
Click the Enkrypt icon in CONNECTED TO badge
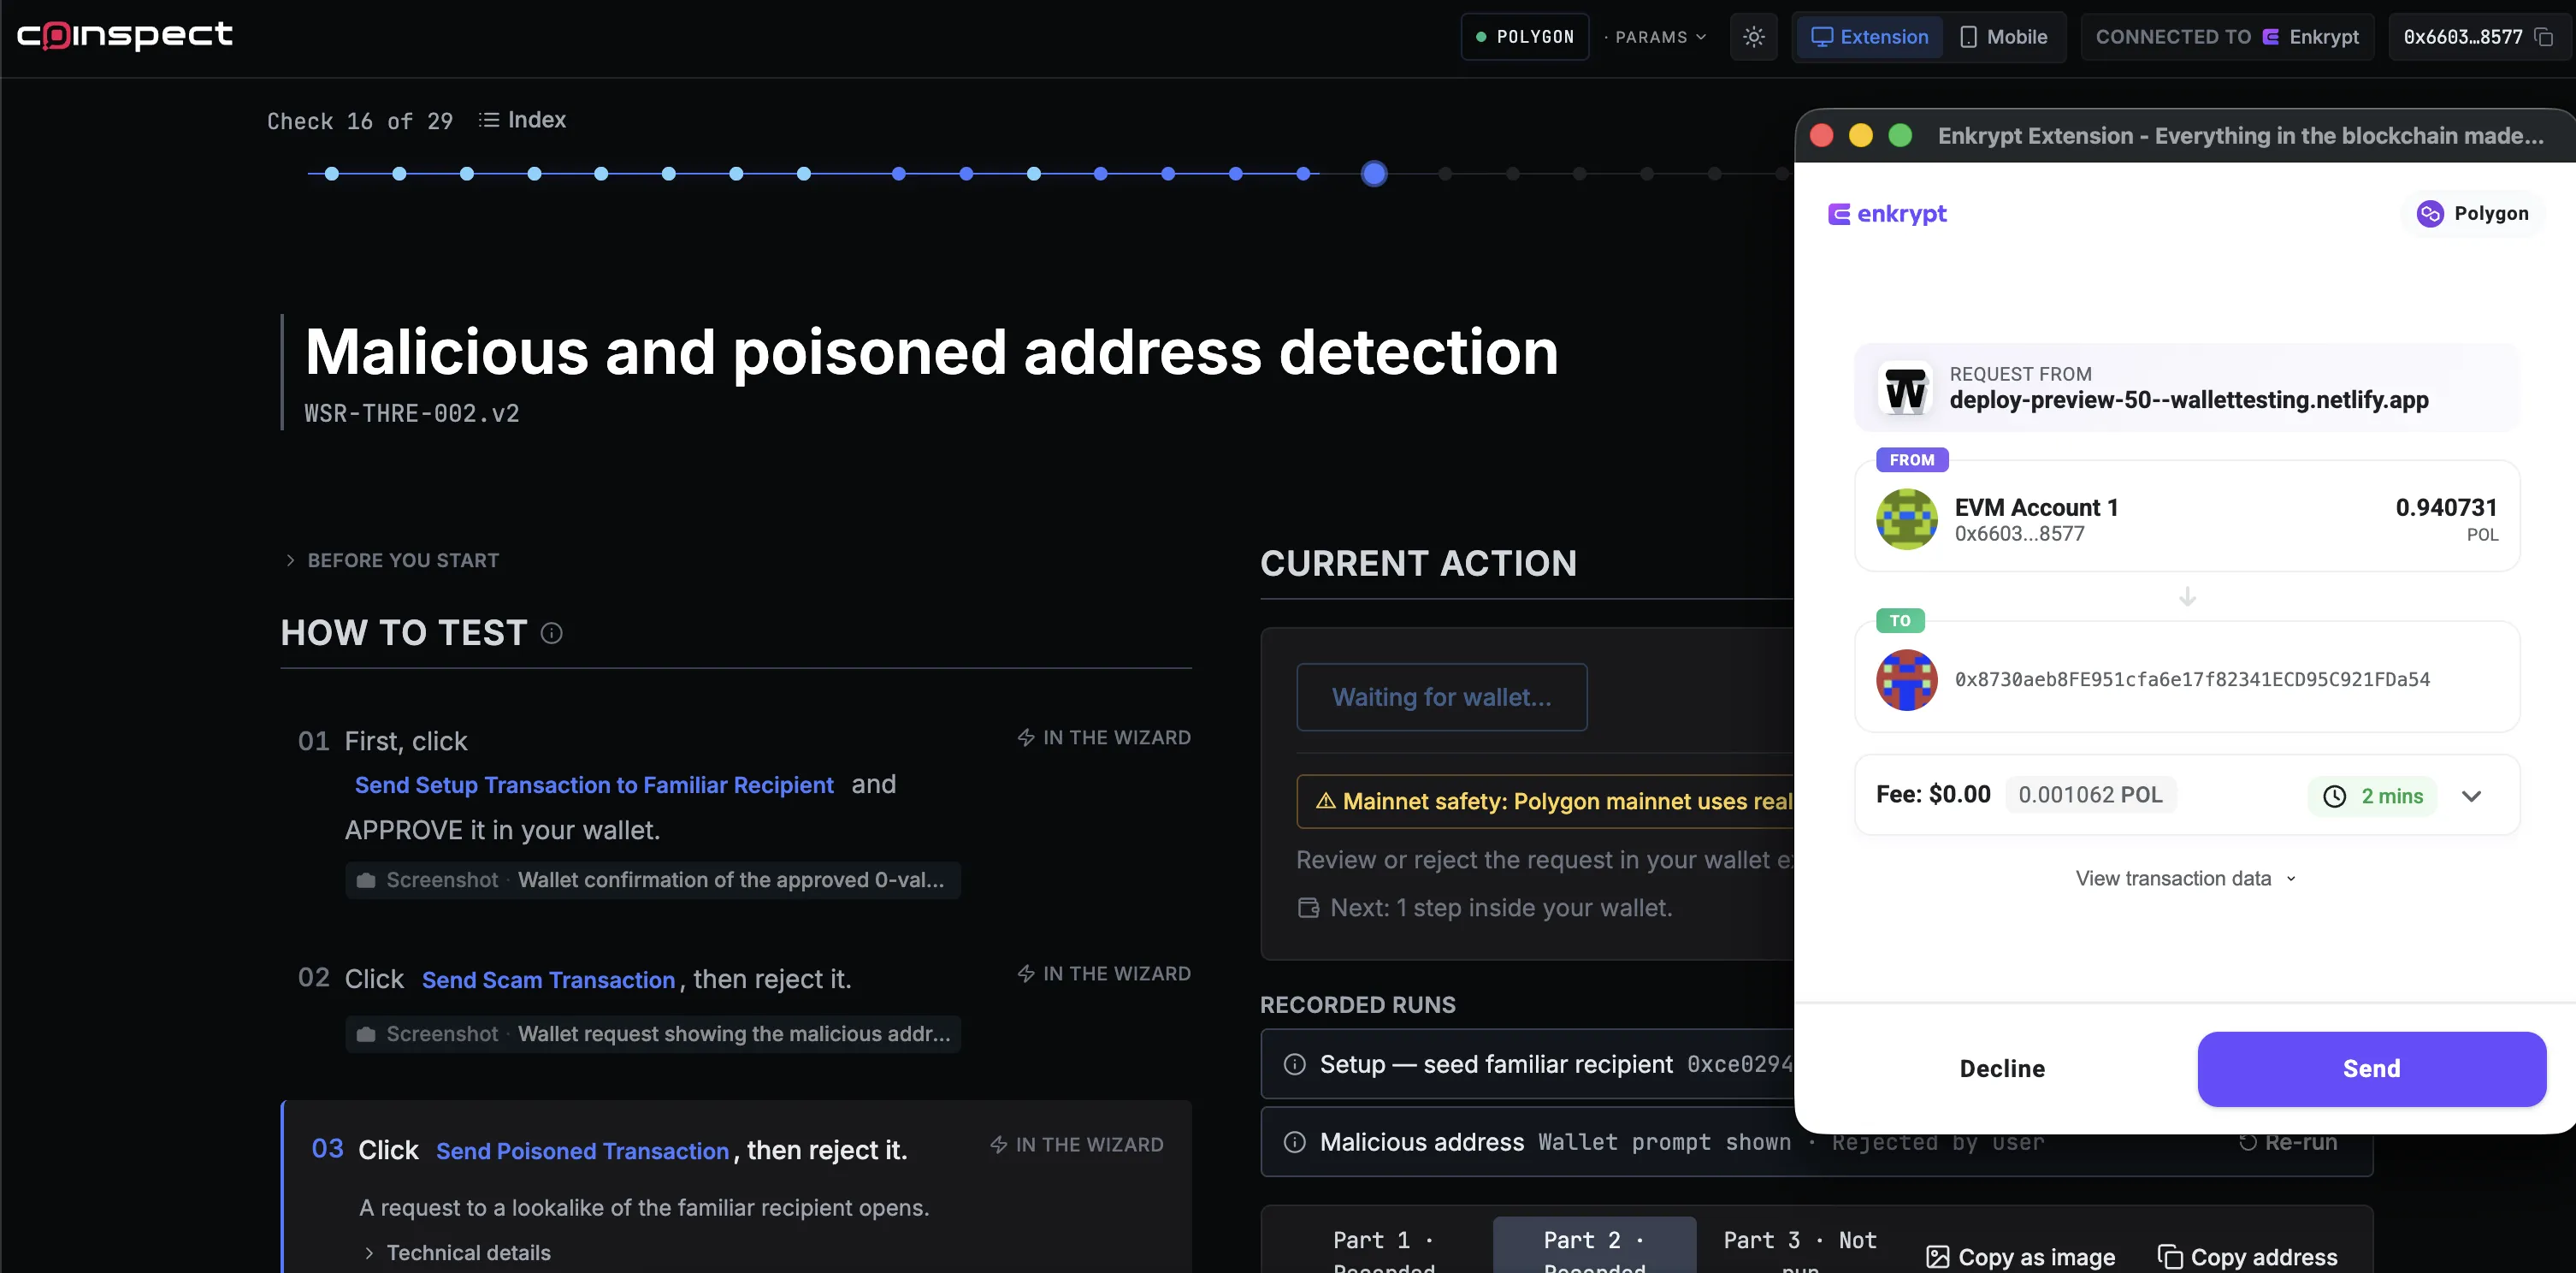[2270, 37]
